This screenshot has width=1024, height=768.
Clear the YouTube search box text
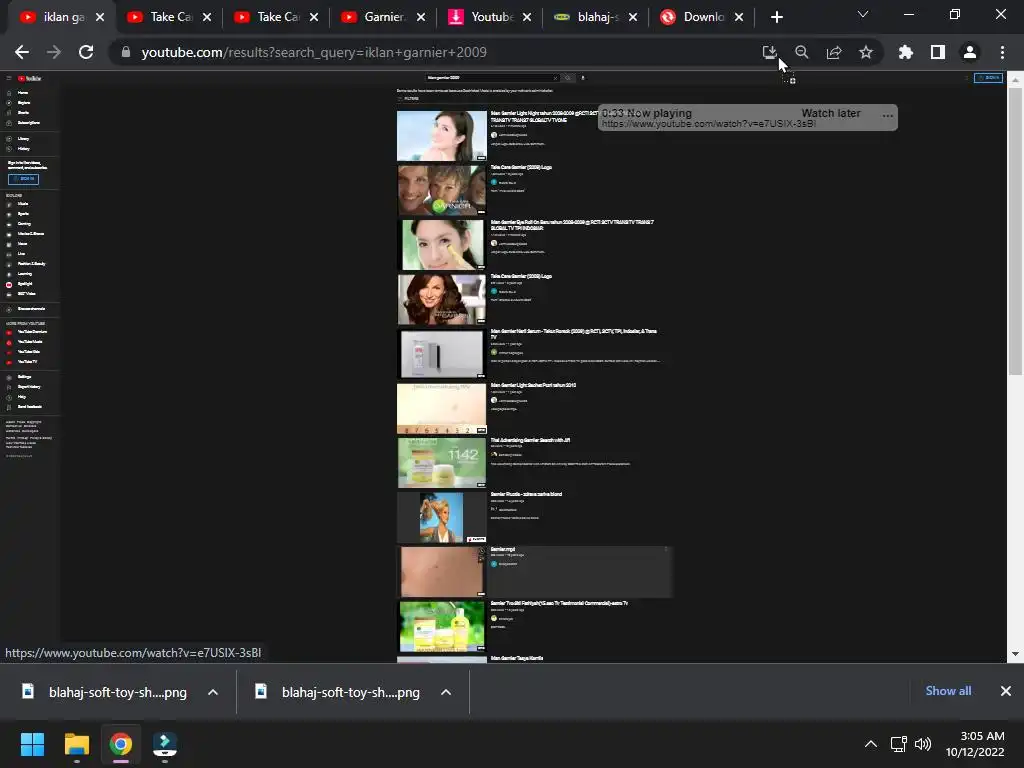[555, 78]
